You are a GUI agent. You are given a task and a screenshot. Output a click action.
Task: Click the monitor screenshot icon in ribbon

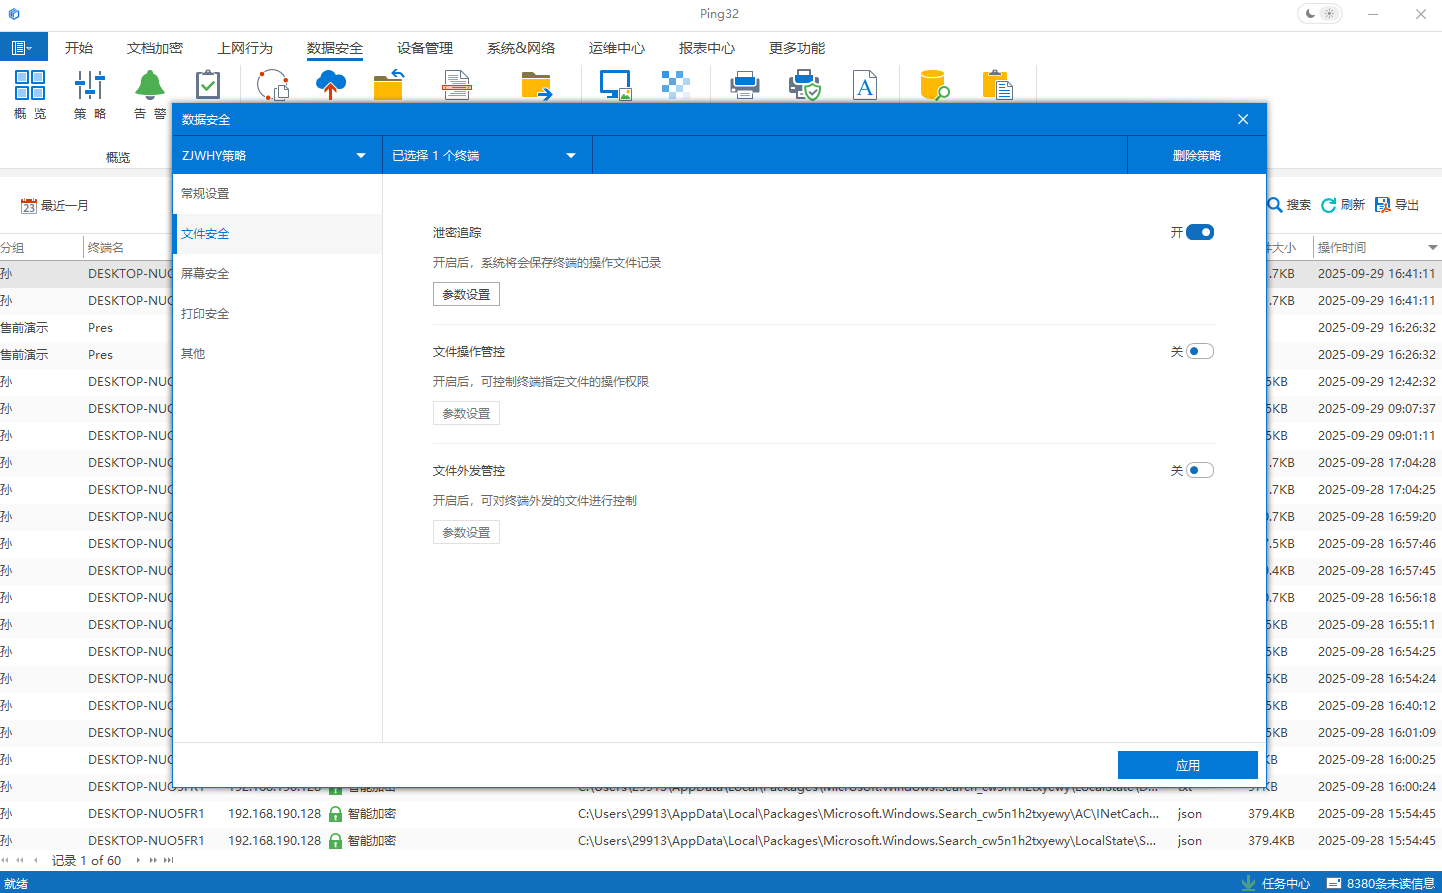pos(615,85)
